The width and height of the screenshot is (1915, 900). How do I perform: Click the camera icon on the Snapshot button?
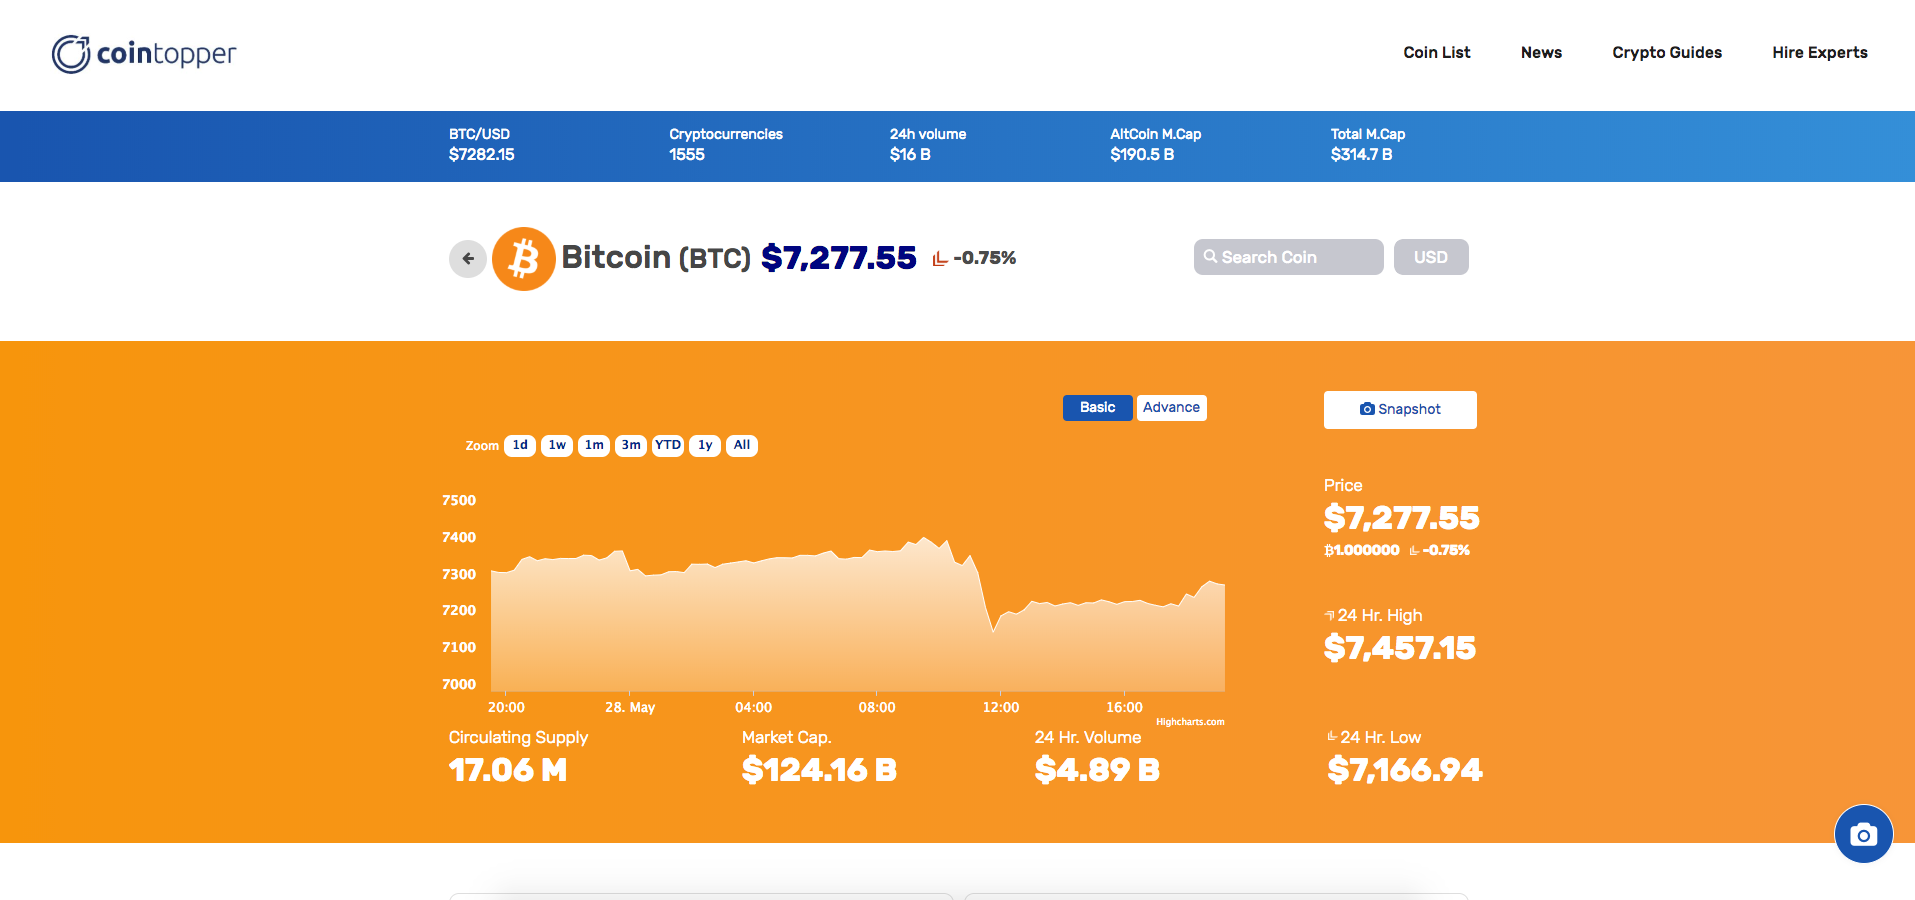point(1366,409)
